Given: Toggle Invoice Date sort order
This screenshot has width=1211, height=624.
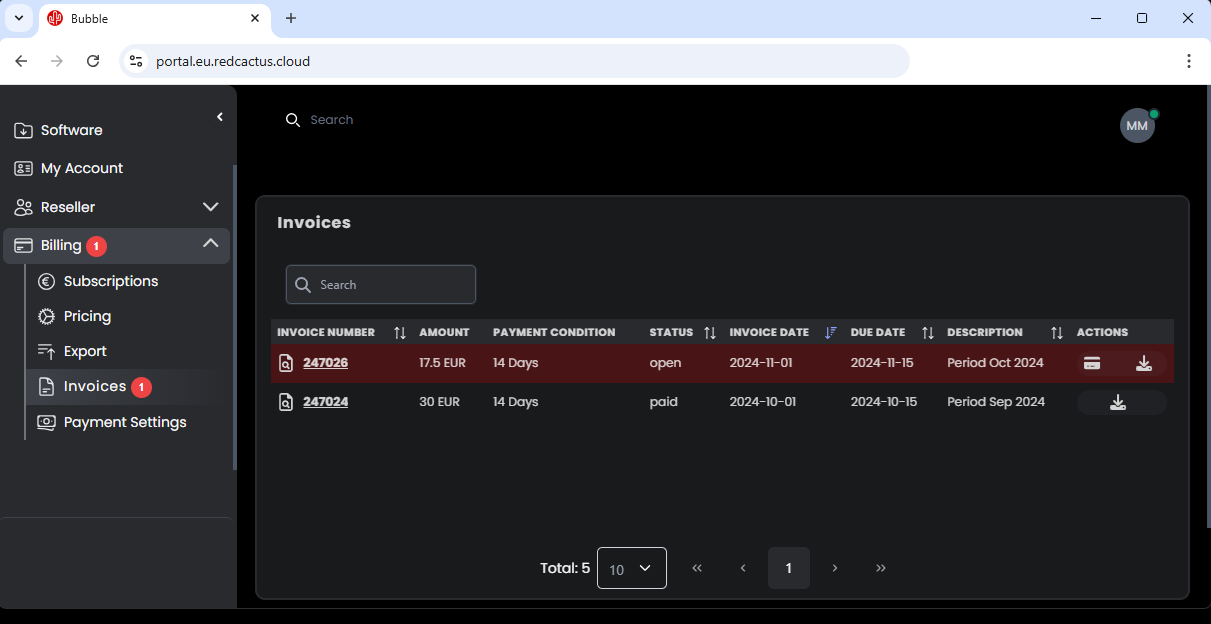Looking at the screenshot, I should (830, 333).
